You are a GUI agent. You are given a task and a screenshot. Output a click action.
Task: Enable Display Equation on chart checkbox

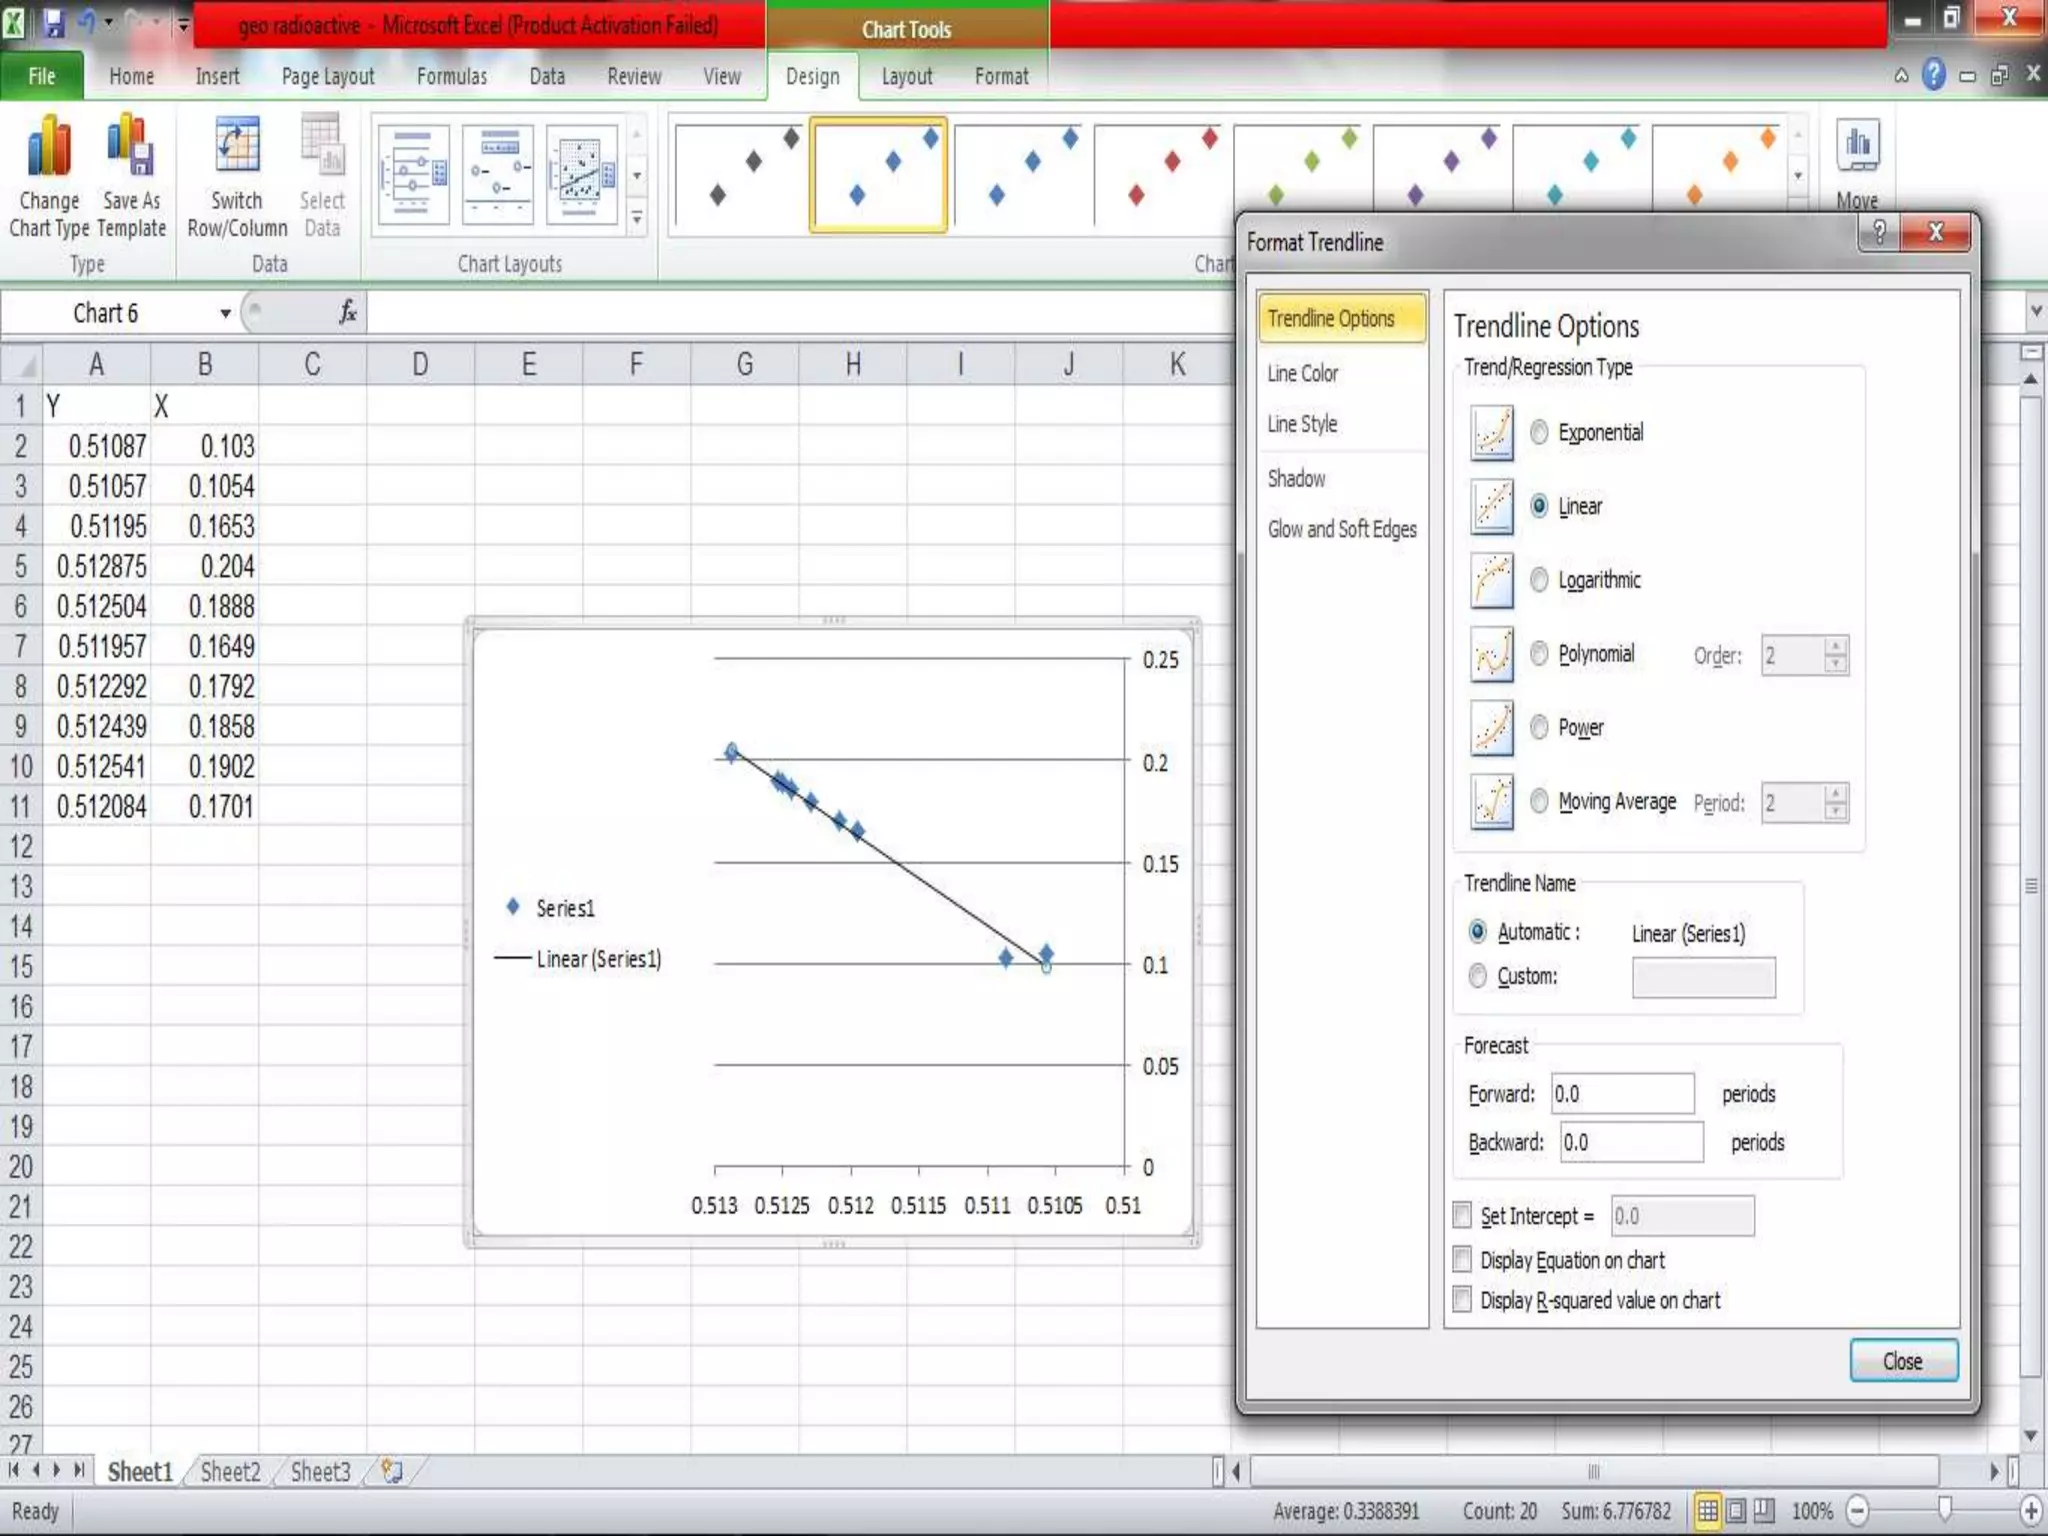pyautogui.click(x=1462, y=1259)
